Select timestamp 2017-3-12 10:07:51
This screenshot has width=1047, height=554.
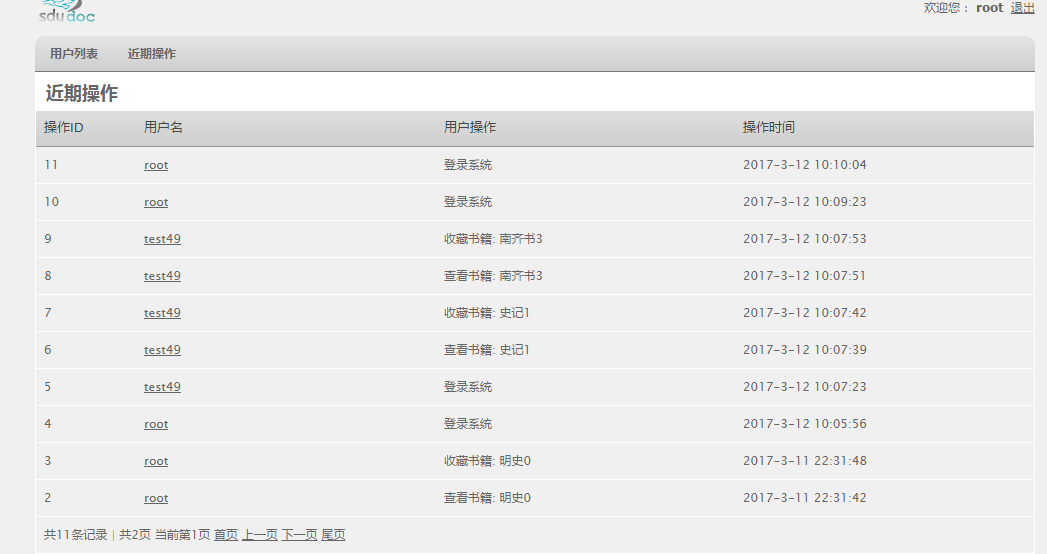pos(805,276)
